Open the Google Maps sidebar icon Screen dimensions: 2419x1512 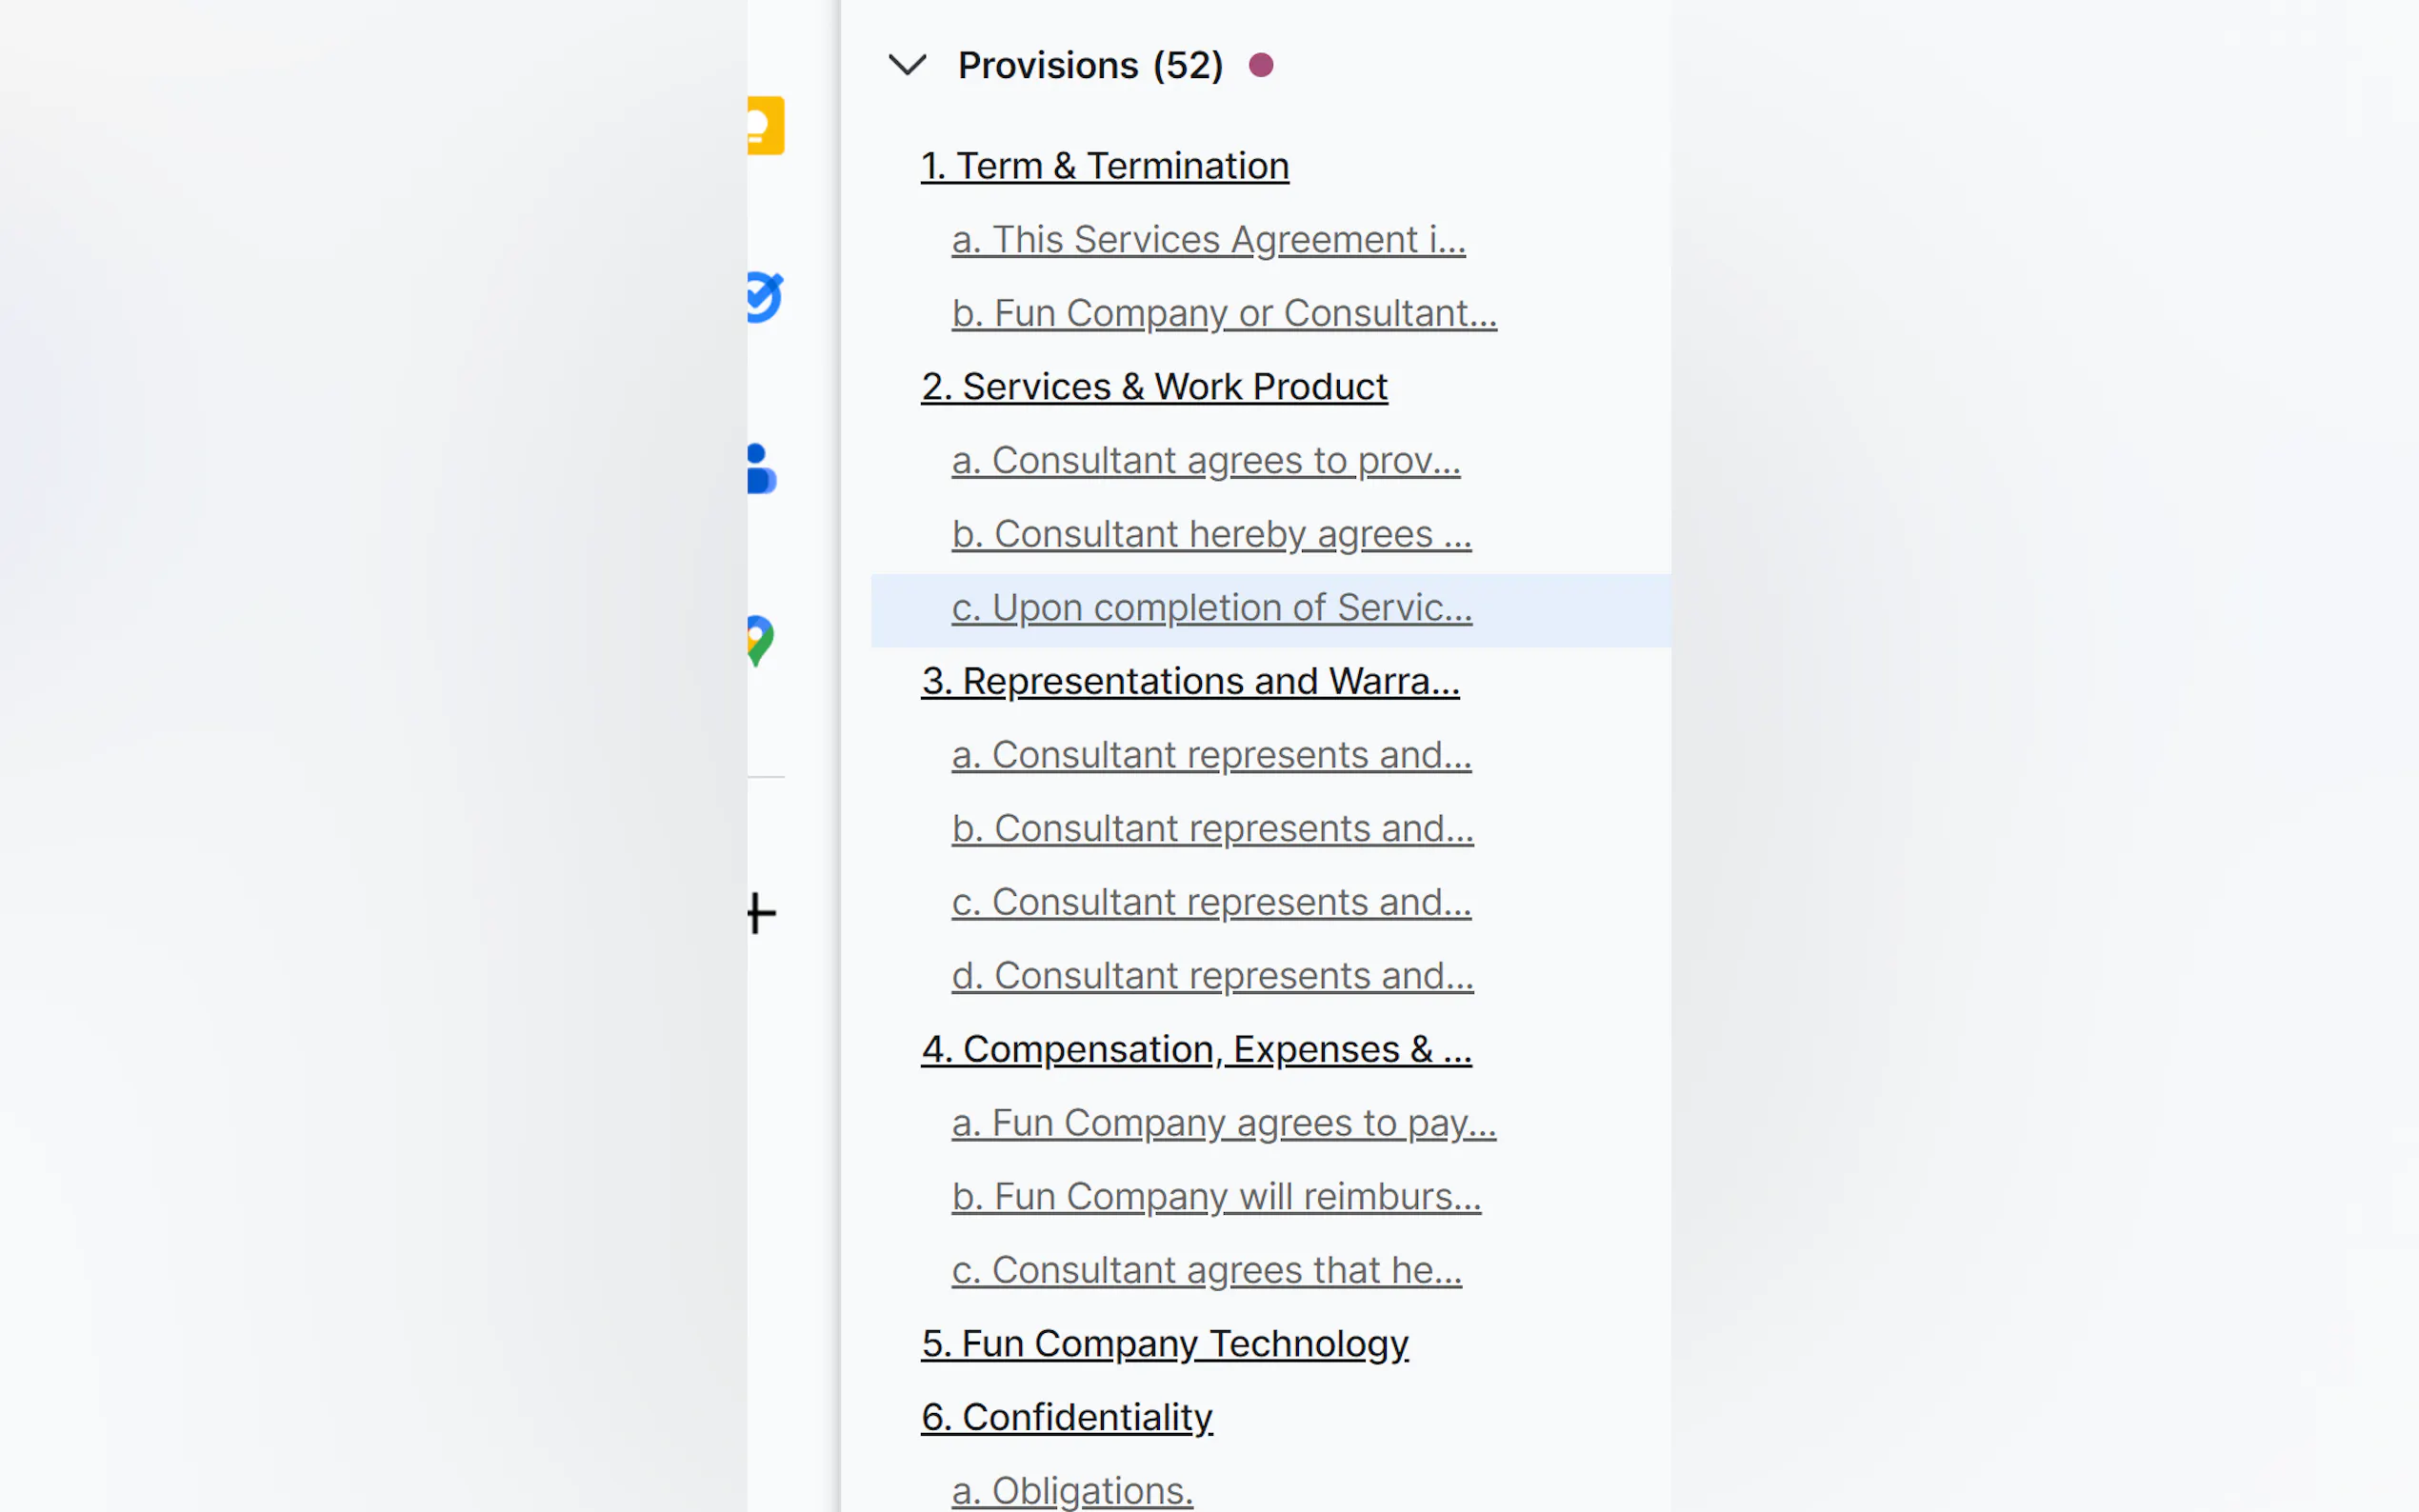760,640
